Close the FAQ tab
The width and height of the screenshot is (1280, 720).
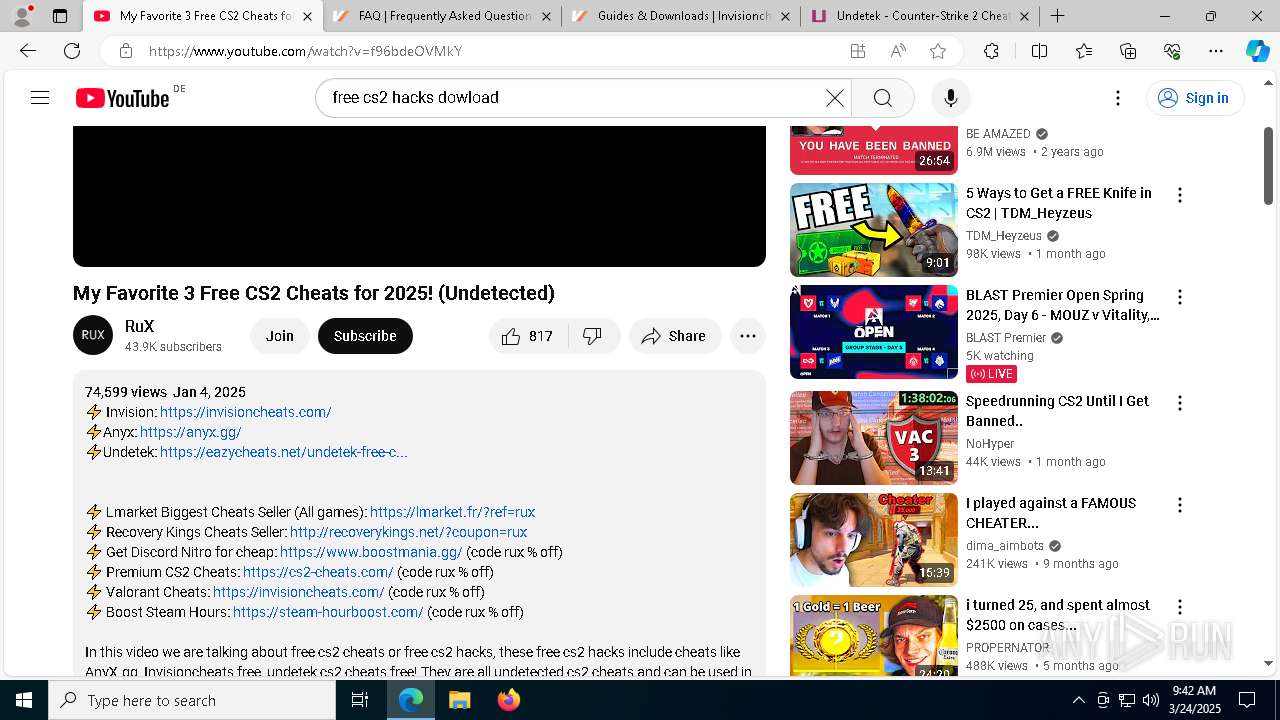546,16
